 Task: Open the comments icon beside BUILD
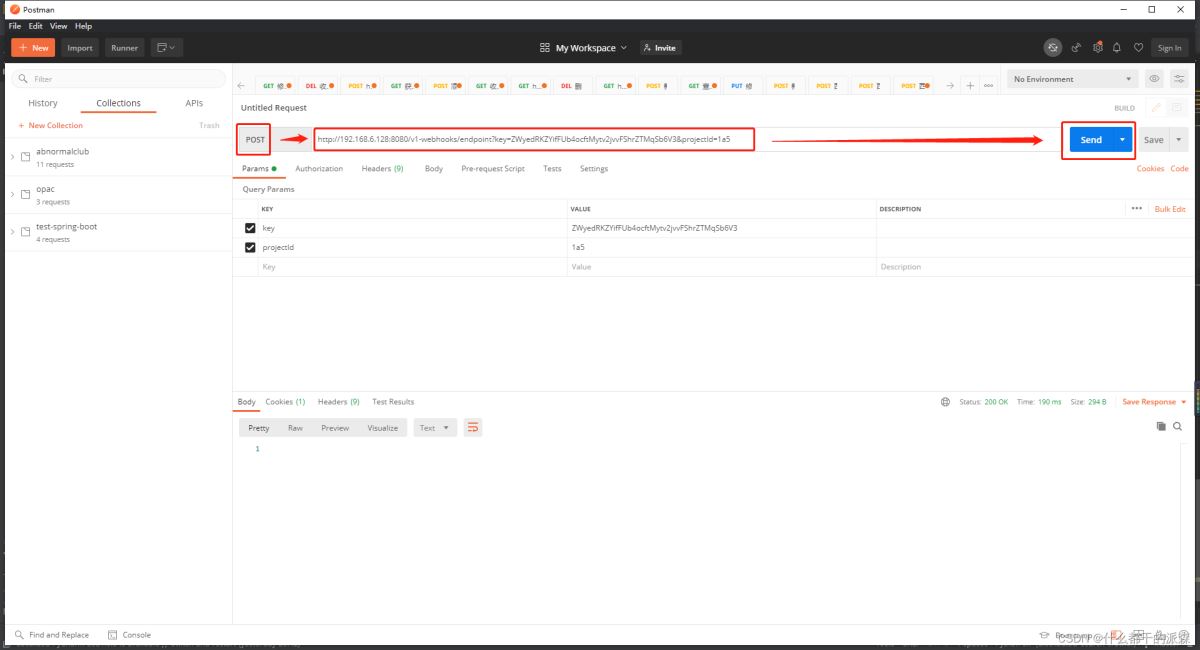click(1177, 108)
